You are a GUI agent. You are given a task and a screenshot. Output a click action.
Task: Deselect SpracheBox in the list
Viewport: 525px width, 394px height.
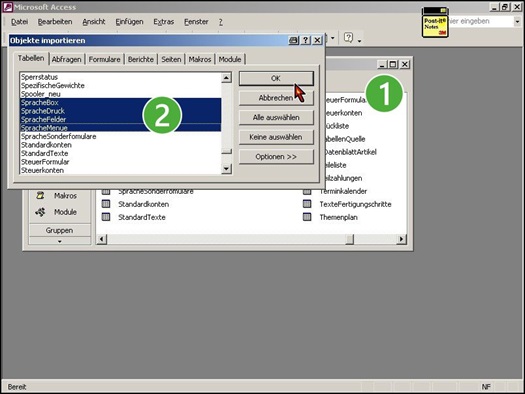coord(121,102)
